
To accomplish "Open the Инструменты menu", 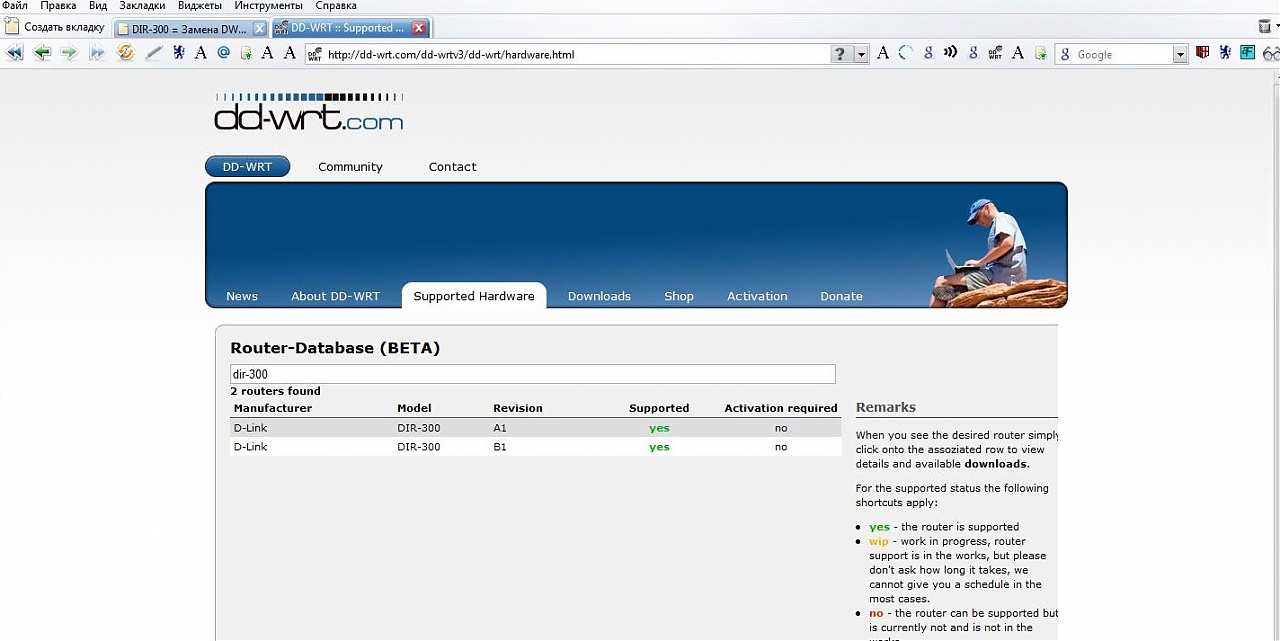I will [269, 6].
